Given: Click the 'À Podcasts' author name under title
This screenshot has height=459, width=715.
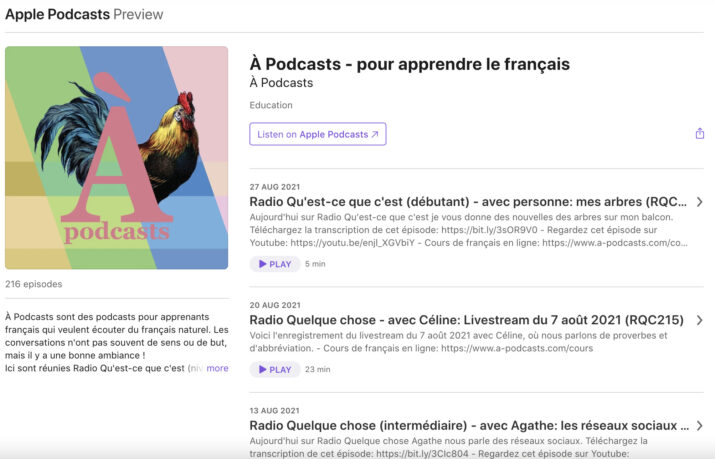Looking at the screenshot, I should click(x=281, y=83).
